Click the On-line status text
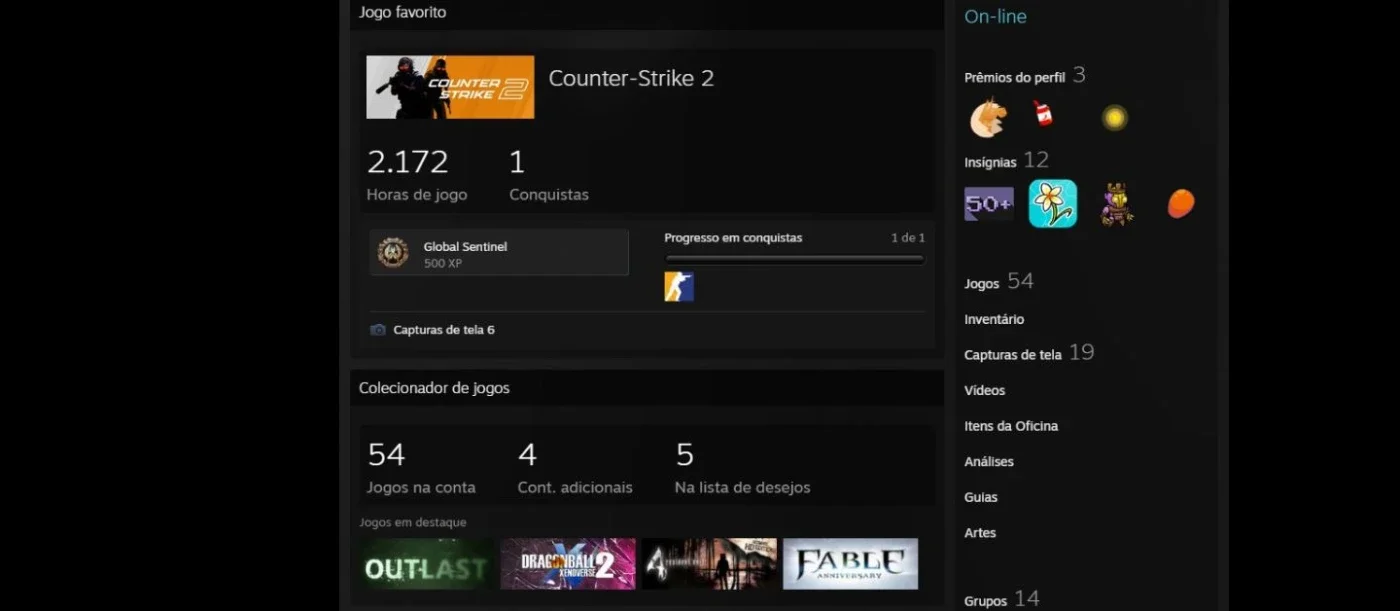1400x611 pixels. coord(995,17)
